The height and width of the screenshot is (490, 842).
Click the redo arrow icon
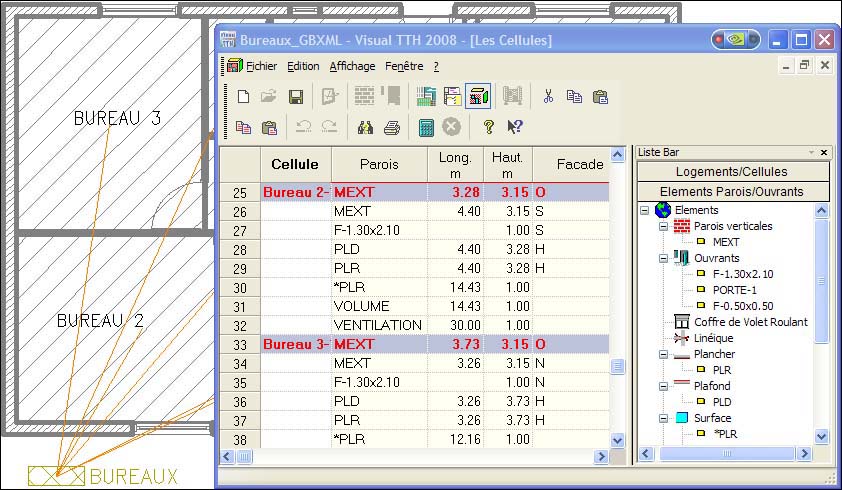[329, 127]
